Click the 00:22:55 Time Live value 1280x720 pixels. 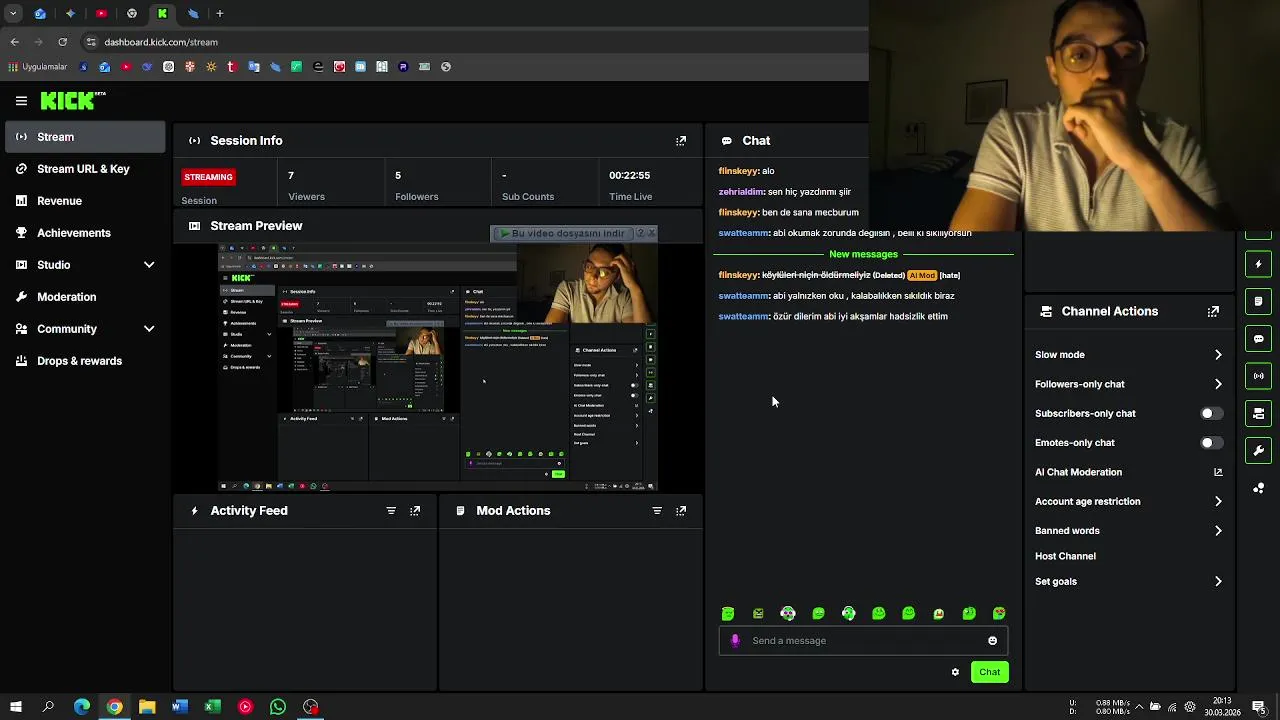[630, 176]
